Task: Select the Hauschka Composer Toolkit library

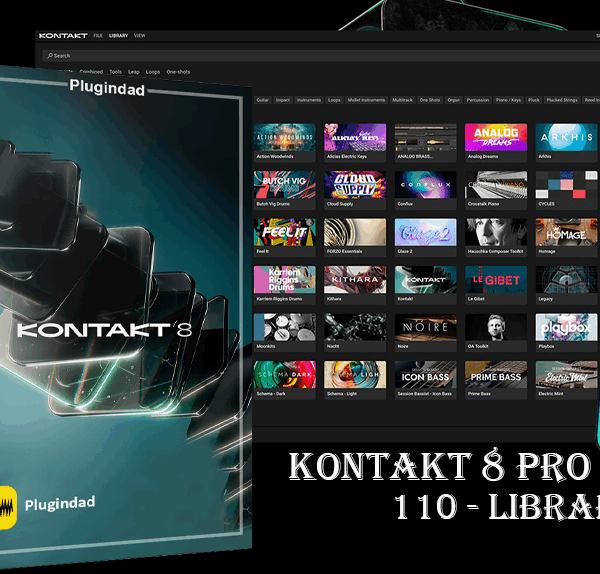Action: 496,237
